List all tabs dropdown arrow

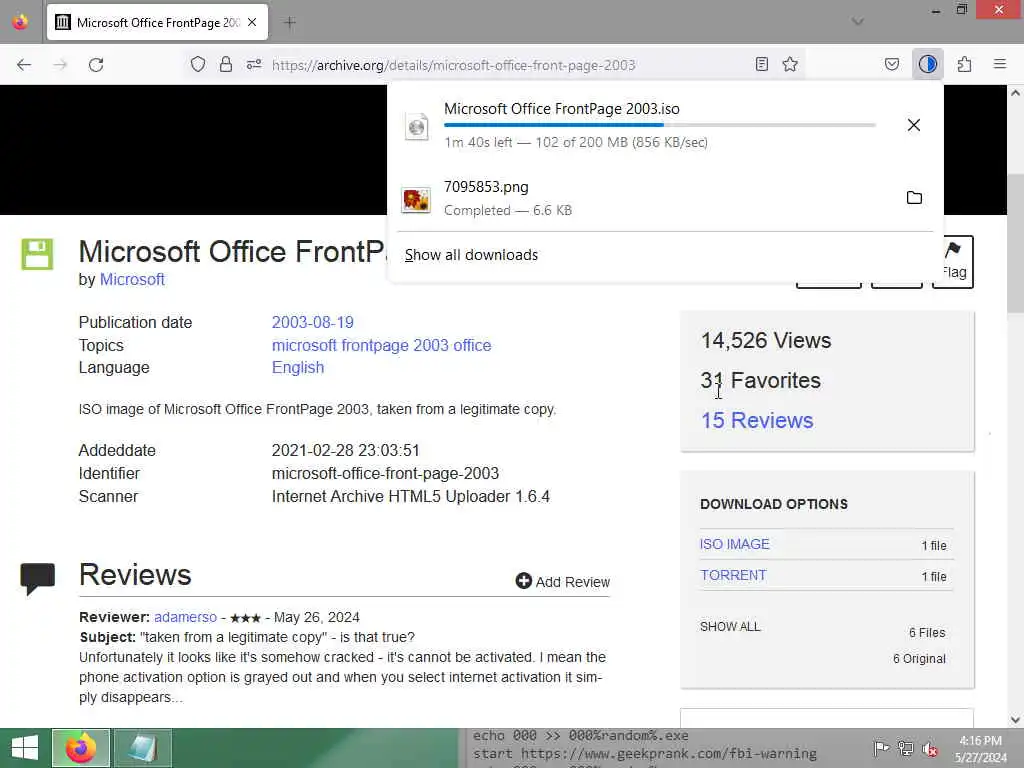tap(857, 22)
